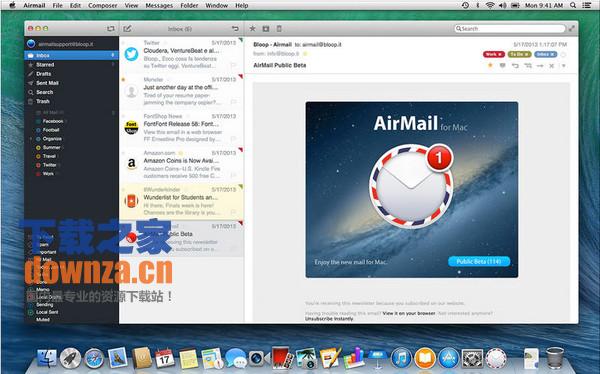Image resolution: width=600 pixels, height=374 pixels.
Task: Select the Summer label in the sidebar
Action: 51,147
